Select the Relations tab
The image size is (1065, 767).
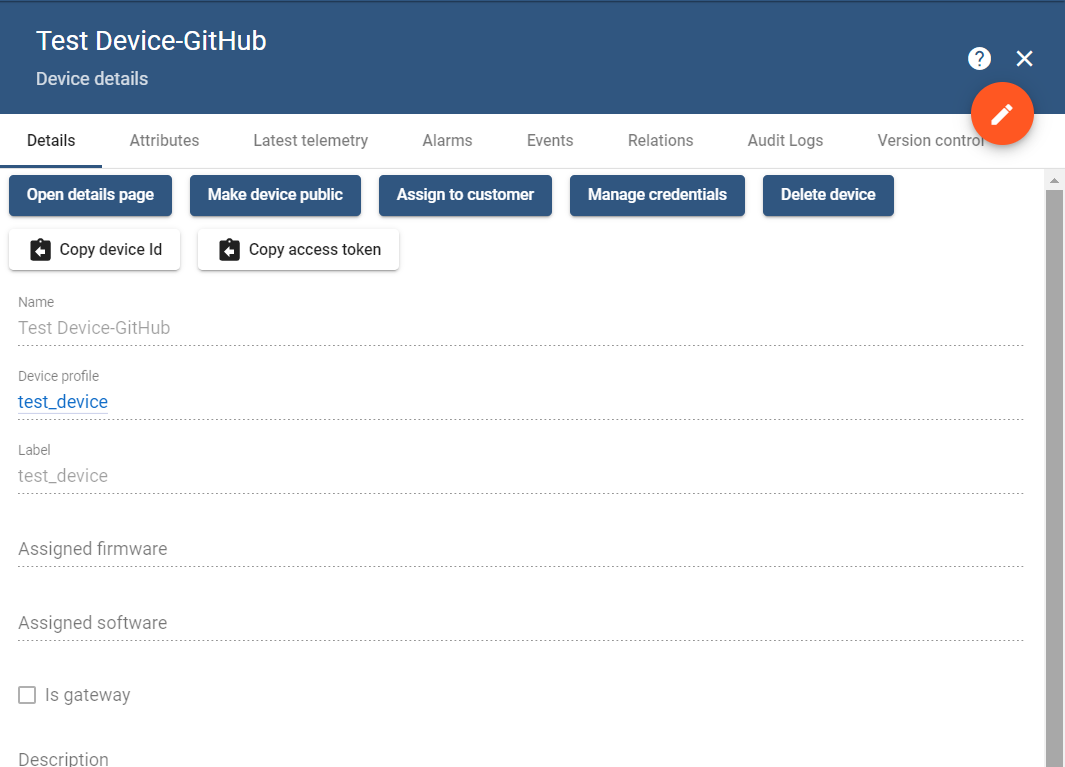[x=660, y=141]
